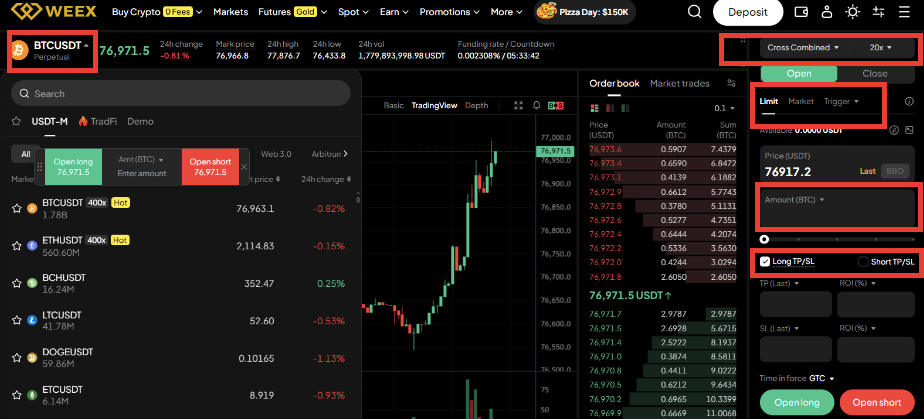Open the hamburger menu icon
This screenshot has width=924, height=419.
point(903,12)
